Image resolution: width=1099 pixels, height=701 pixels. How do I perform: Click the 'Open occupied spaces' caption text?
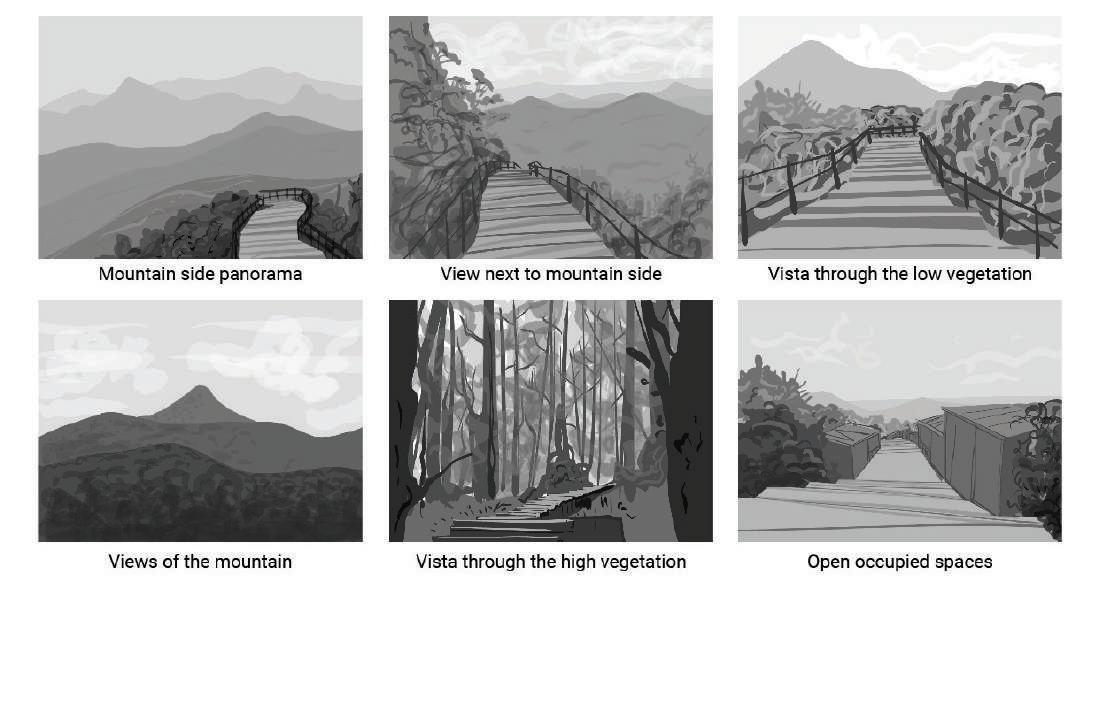[900, 562]
